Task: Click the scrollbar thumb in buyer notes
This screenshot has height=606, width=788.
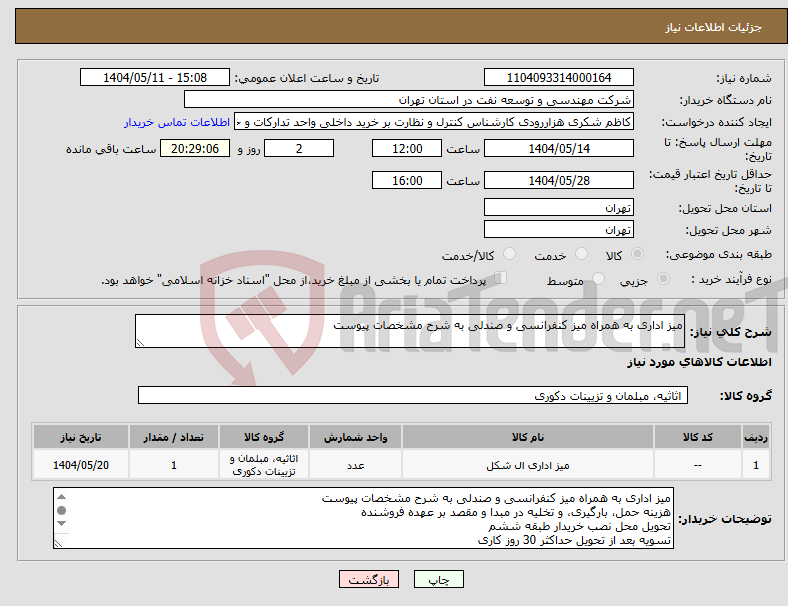Action: (61, 511)
